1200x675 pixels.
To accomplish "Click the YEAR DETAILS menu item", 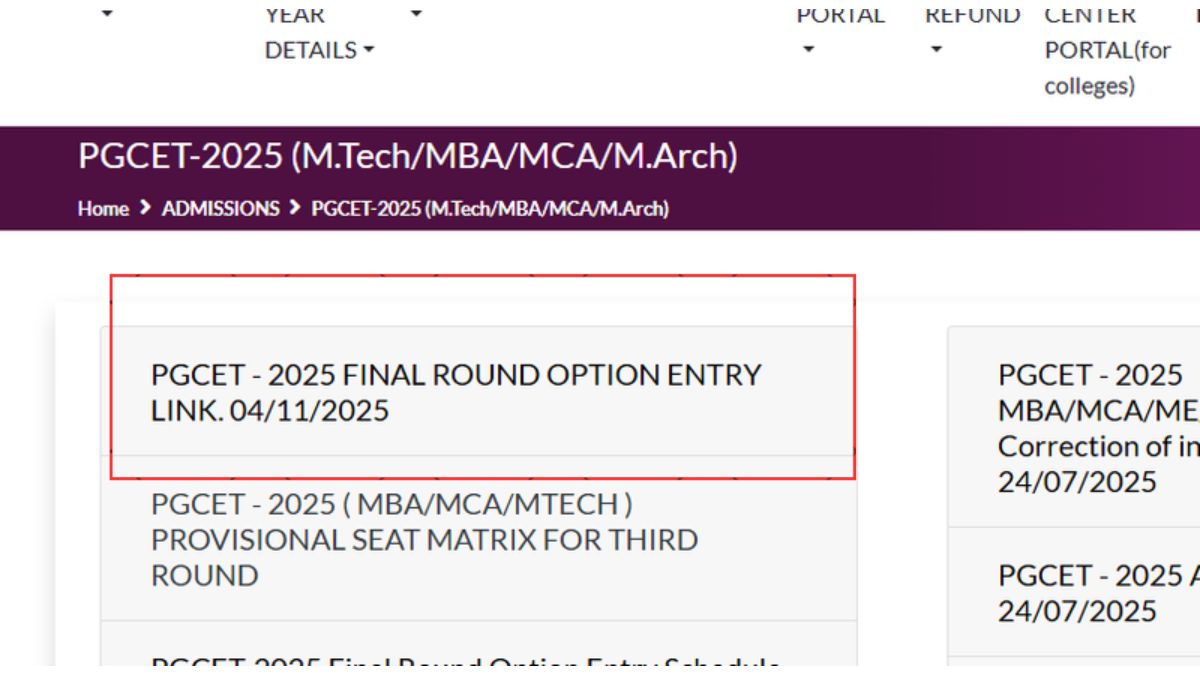I will point(310,32).
